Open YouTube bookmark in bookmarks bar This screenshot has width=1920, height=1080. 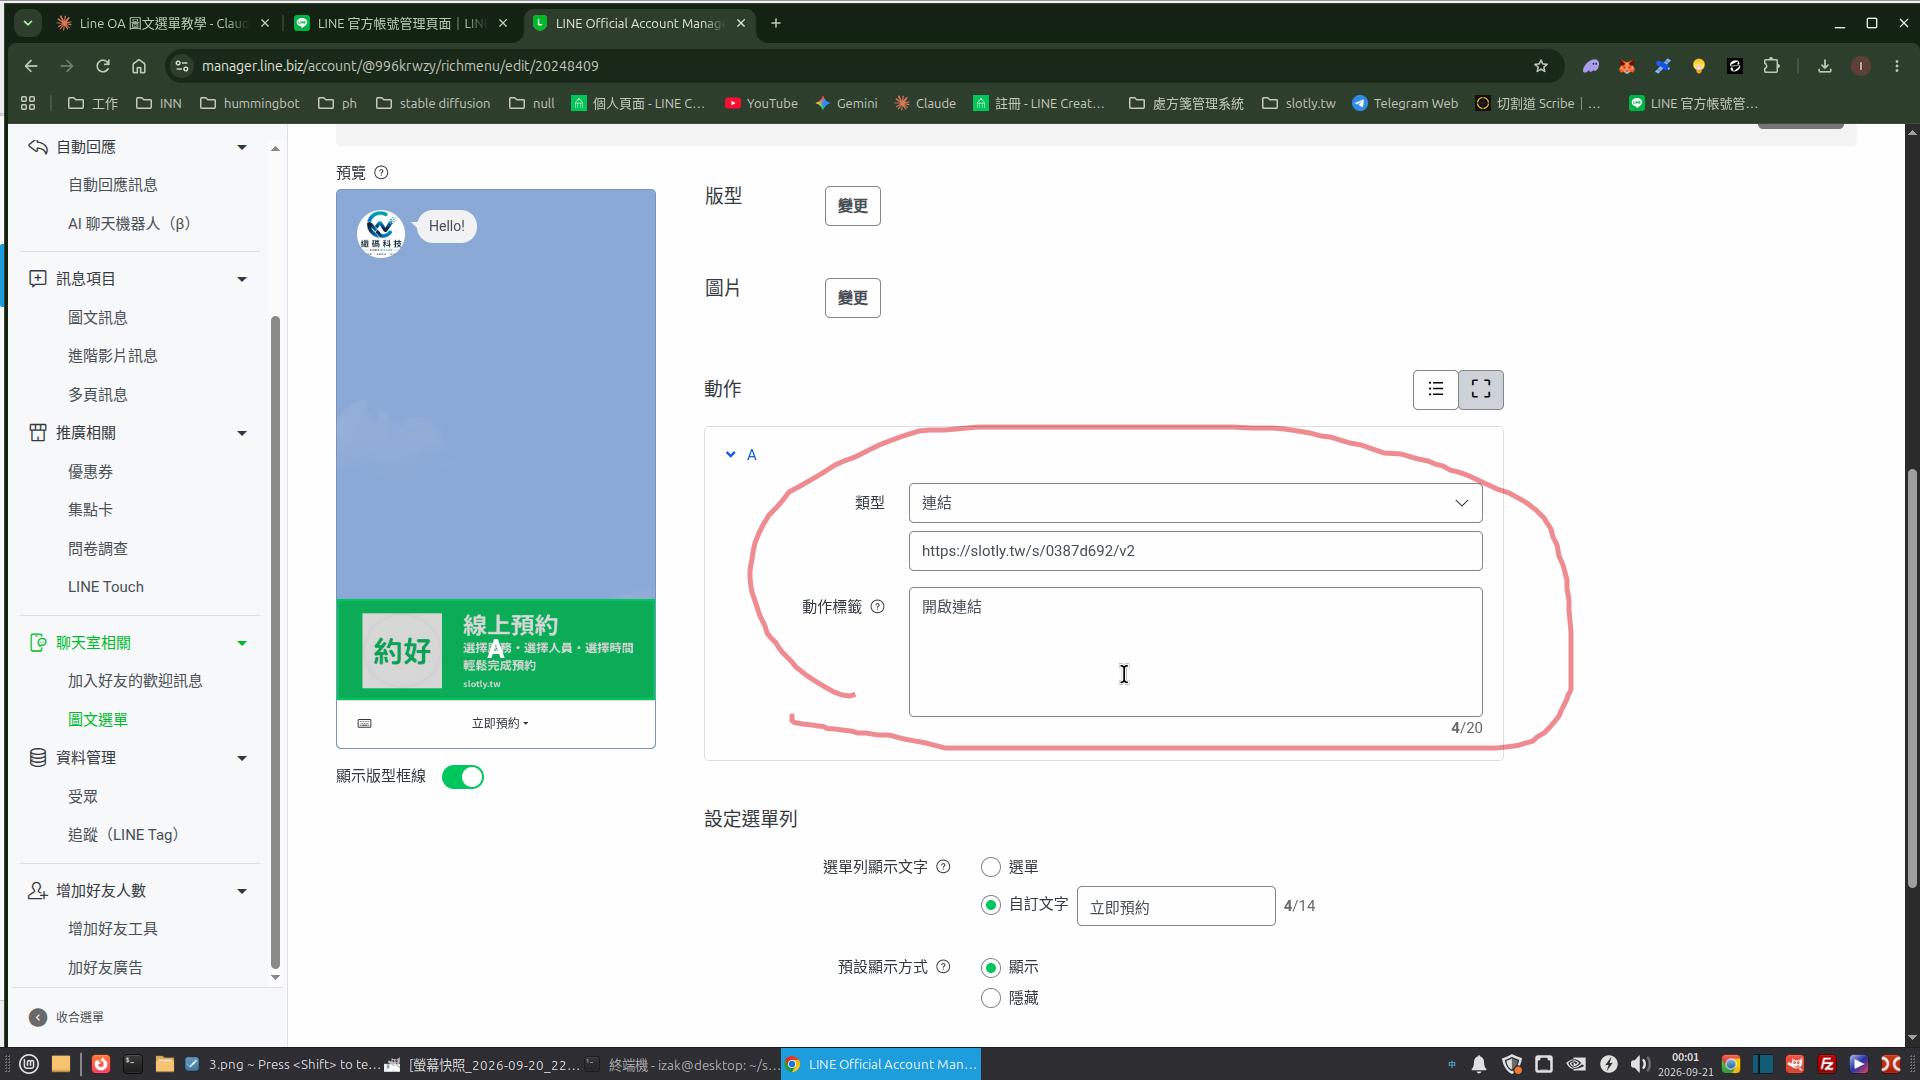click(761, 103)
